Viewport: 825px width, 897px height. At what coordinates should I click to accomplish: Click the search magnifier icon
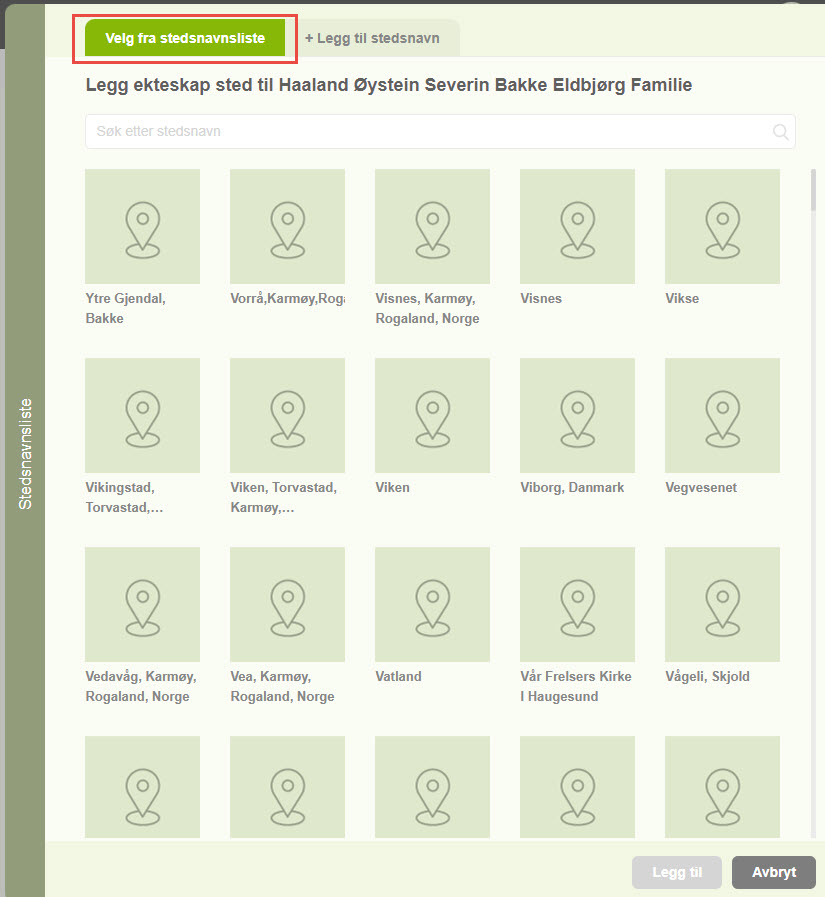click(x=780, y=132)
